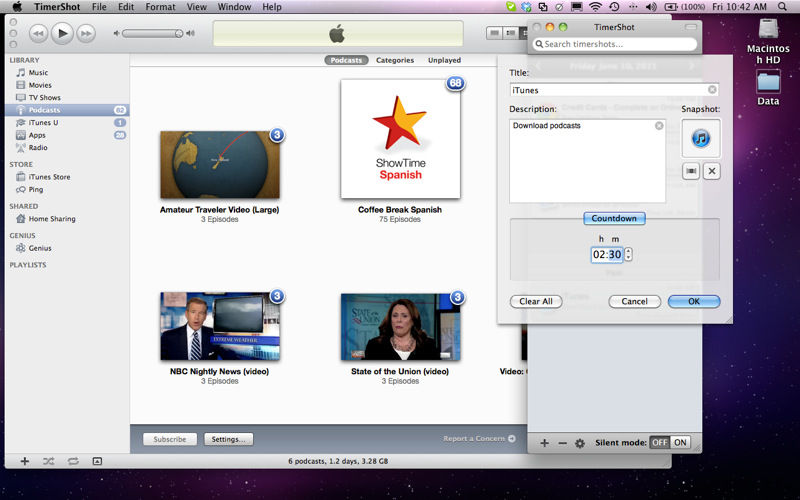This screenshot has width=800, height=500.
Task: Open Music library in iTunes sidebar
Action: point(38,72)
